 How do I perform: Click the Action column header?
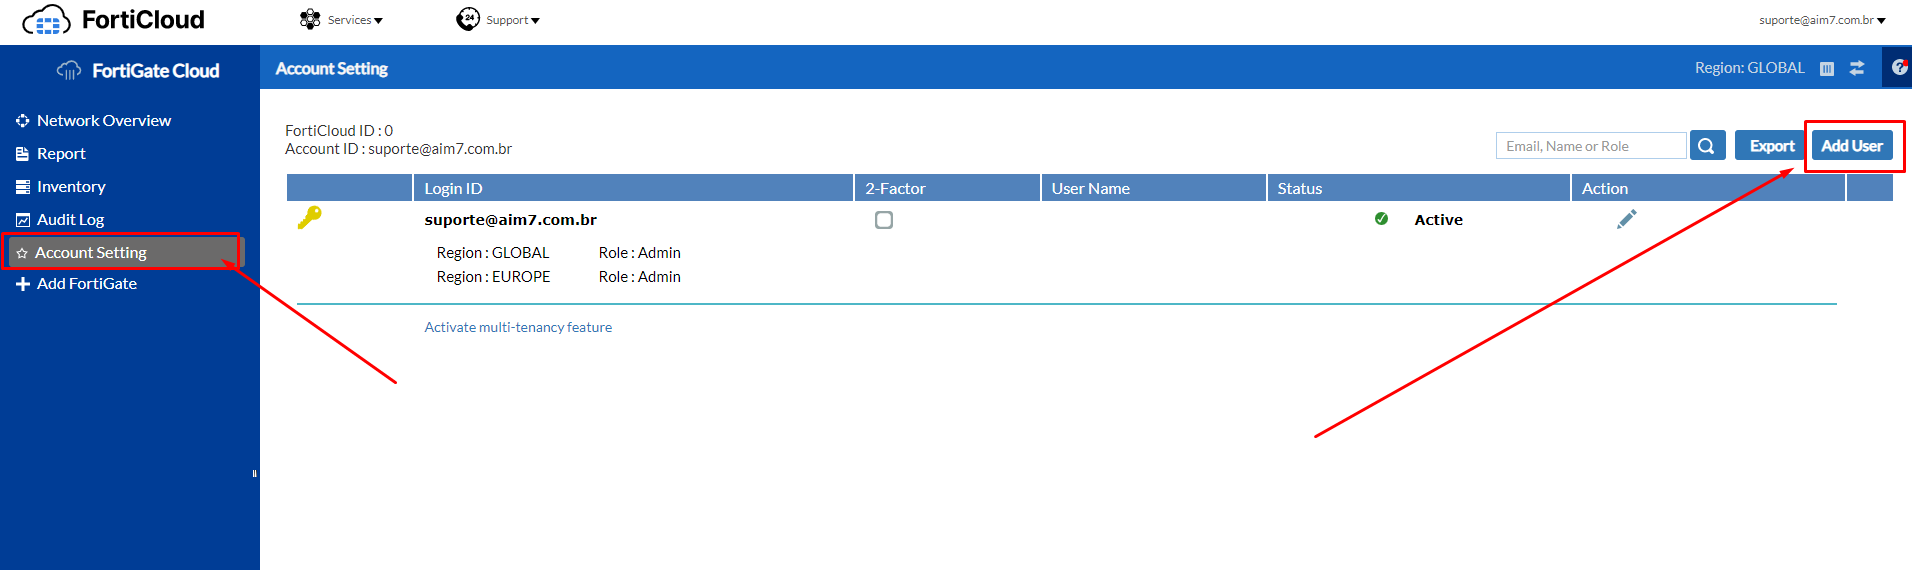[1708, 188]
